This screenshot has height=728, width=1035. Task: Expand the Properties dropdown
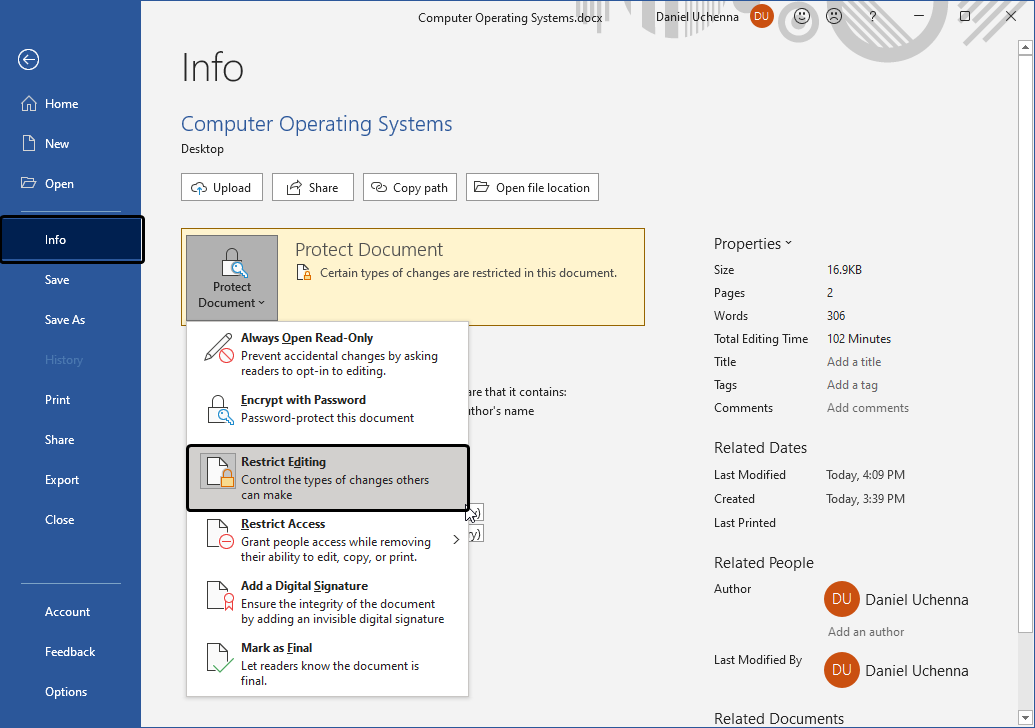[x=787, y=243]
